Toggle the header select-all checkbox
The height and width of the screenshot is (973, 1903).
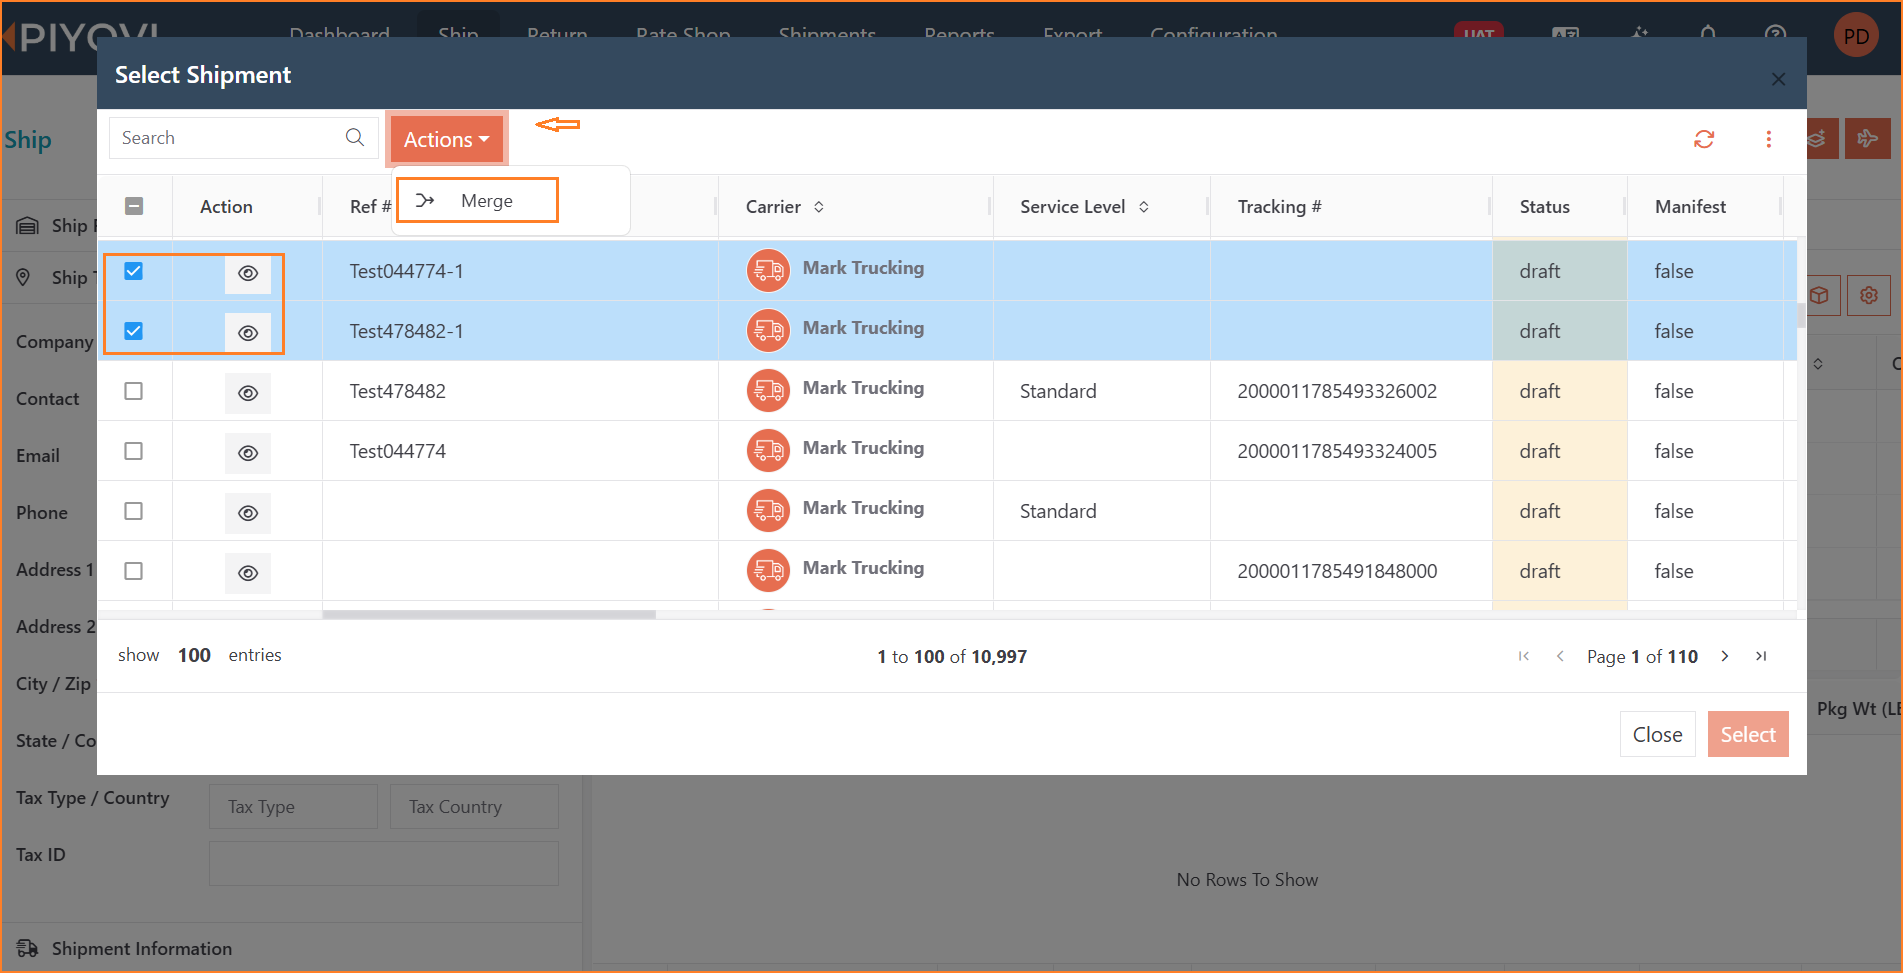[x=134, y=206]
